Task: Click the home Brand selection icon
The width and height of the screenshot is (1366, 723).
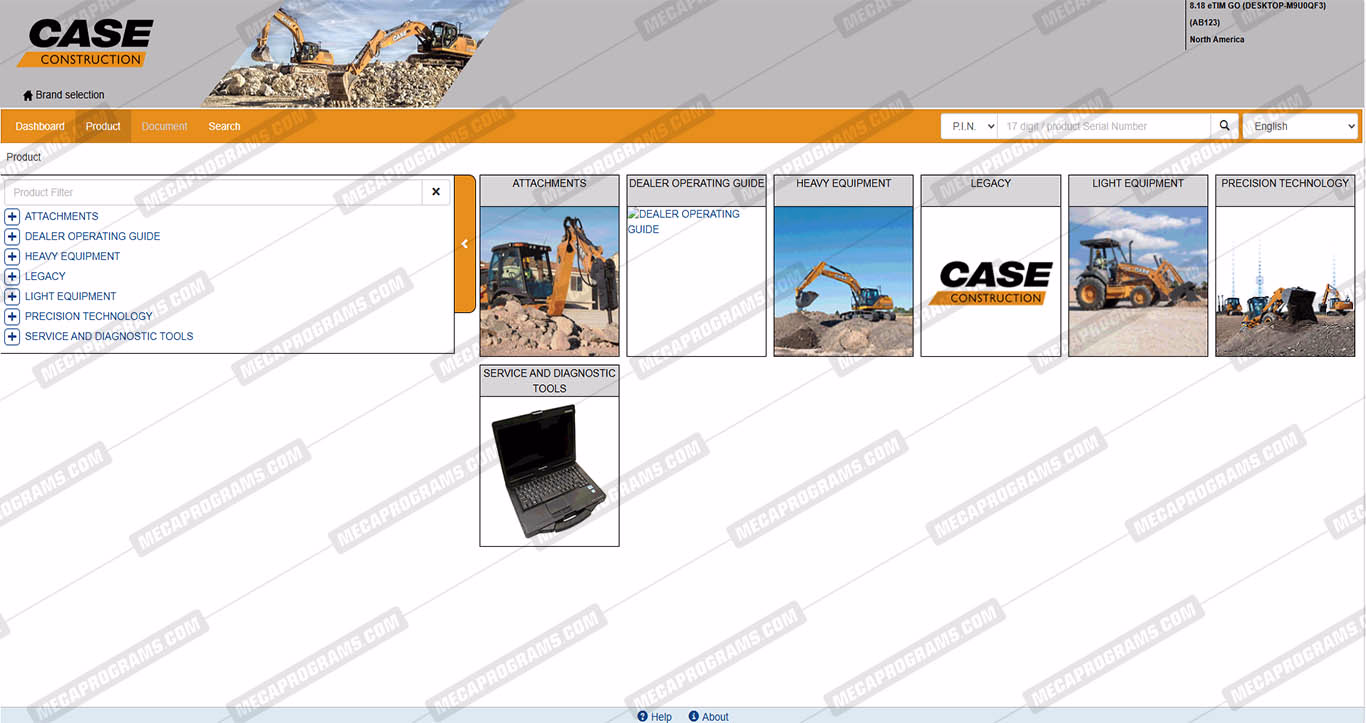Action: point(28,96)
